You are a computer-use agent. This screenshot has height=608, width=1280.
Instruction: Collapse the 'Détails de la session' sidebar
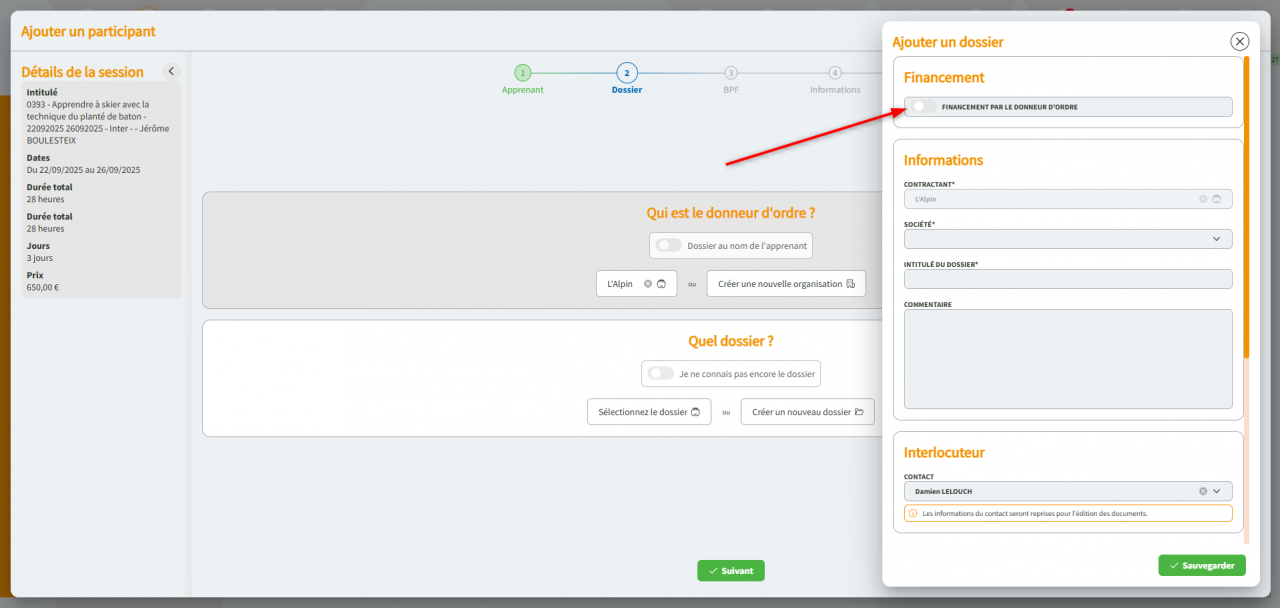(x=171, y=71)
